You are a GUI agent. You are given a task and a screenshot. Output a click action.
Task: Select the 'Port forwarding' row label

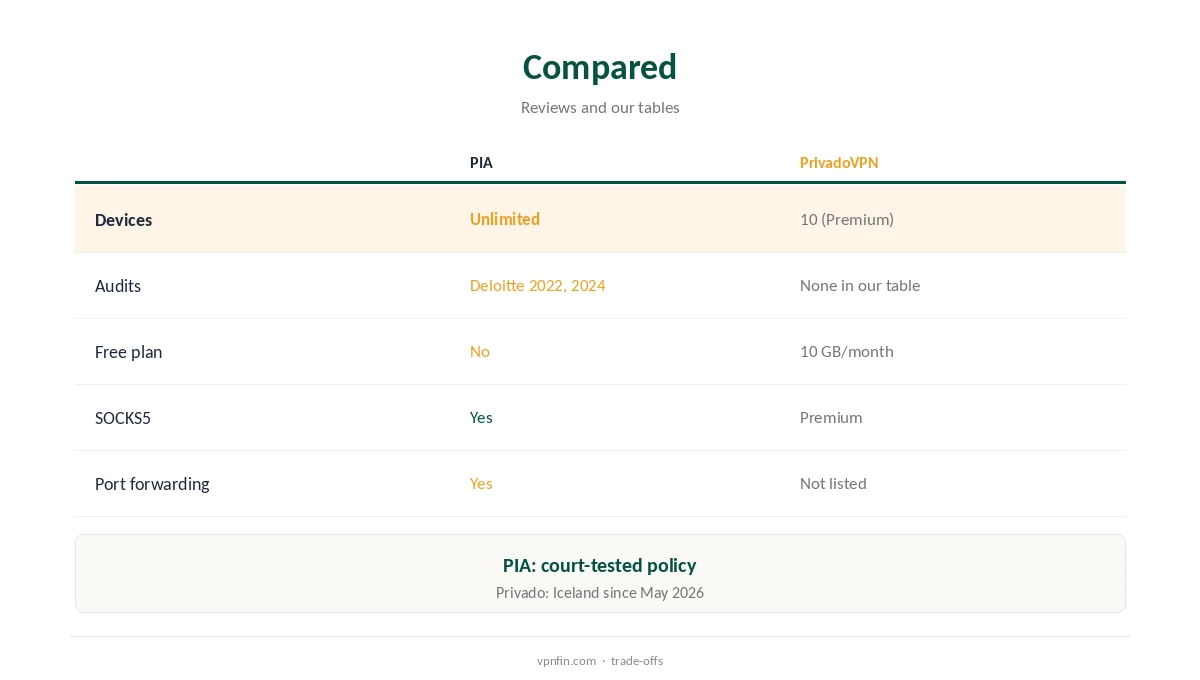coord(152,484)
